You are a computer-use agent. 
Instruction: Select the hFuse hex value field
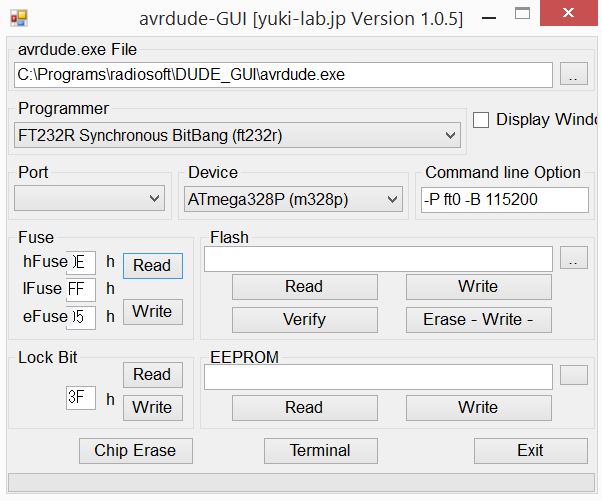click(81, 263)
